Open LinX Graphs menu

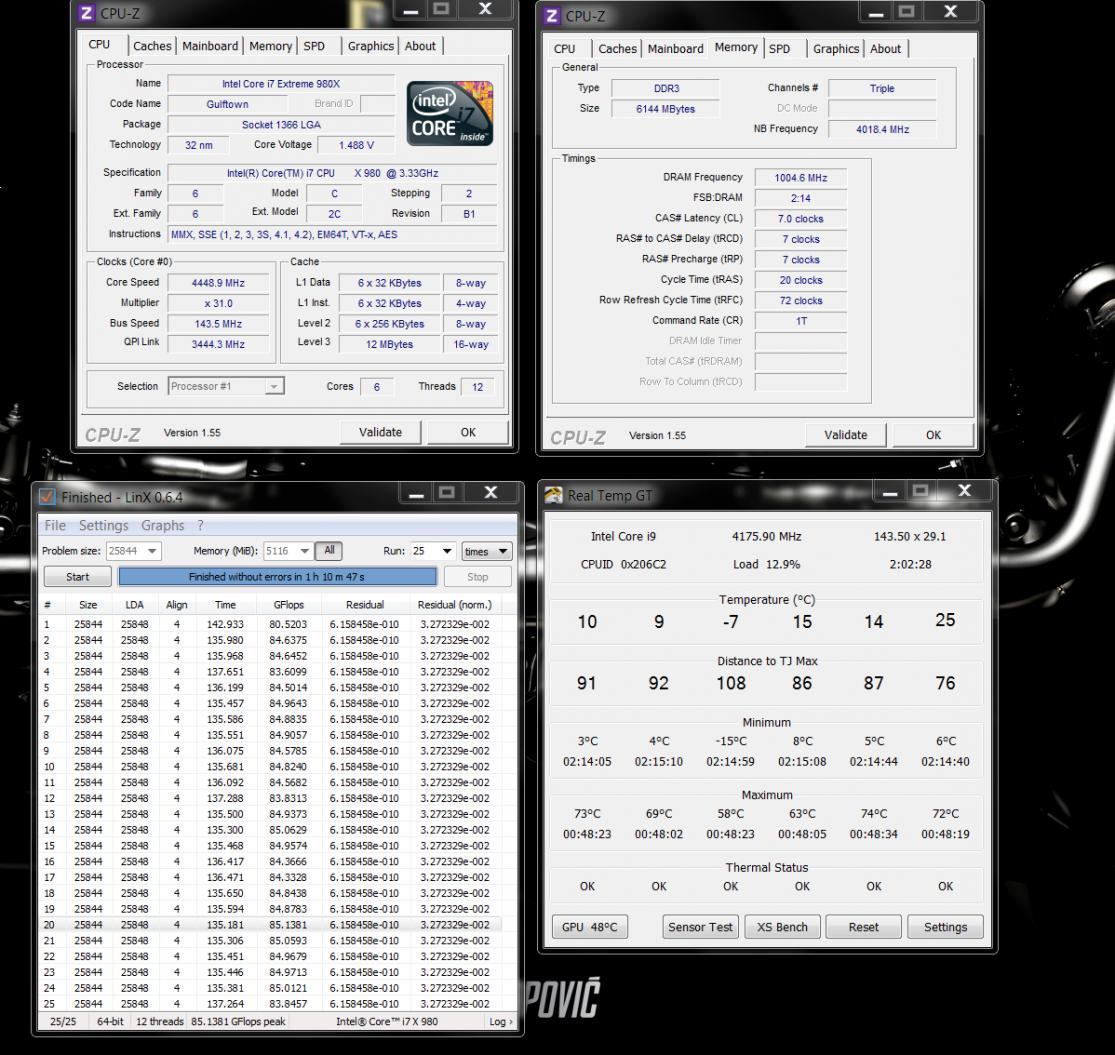tap(162, 525)
